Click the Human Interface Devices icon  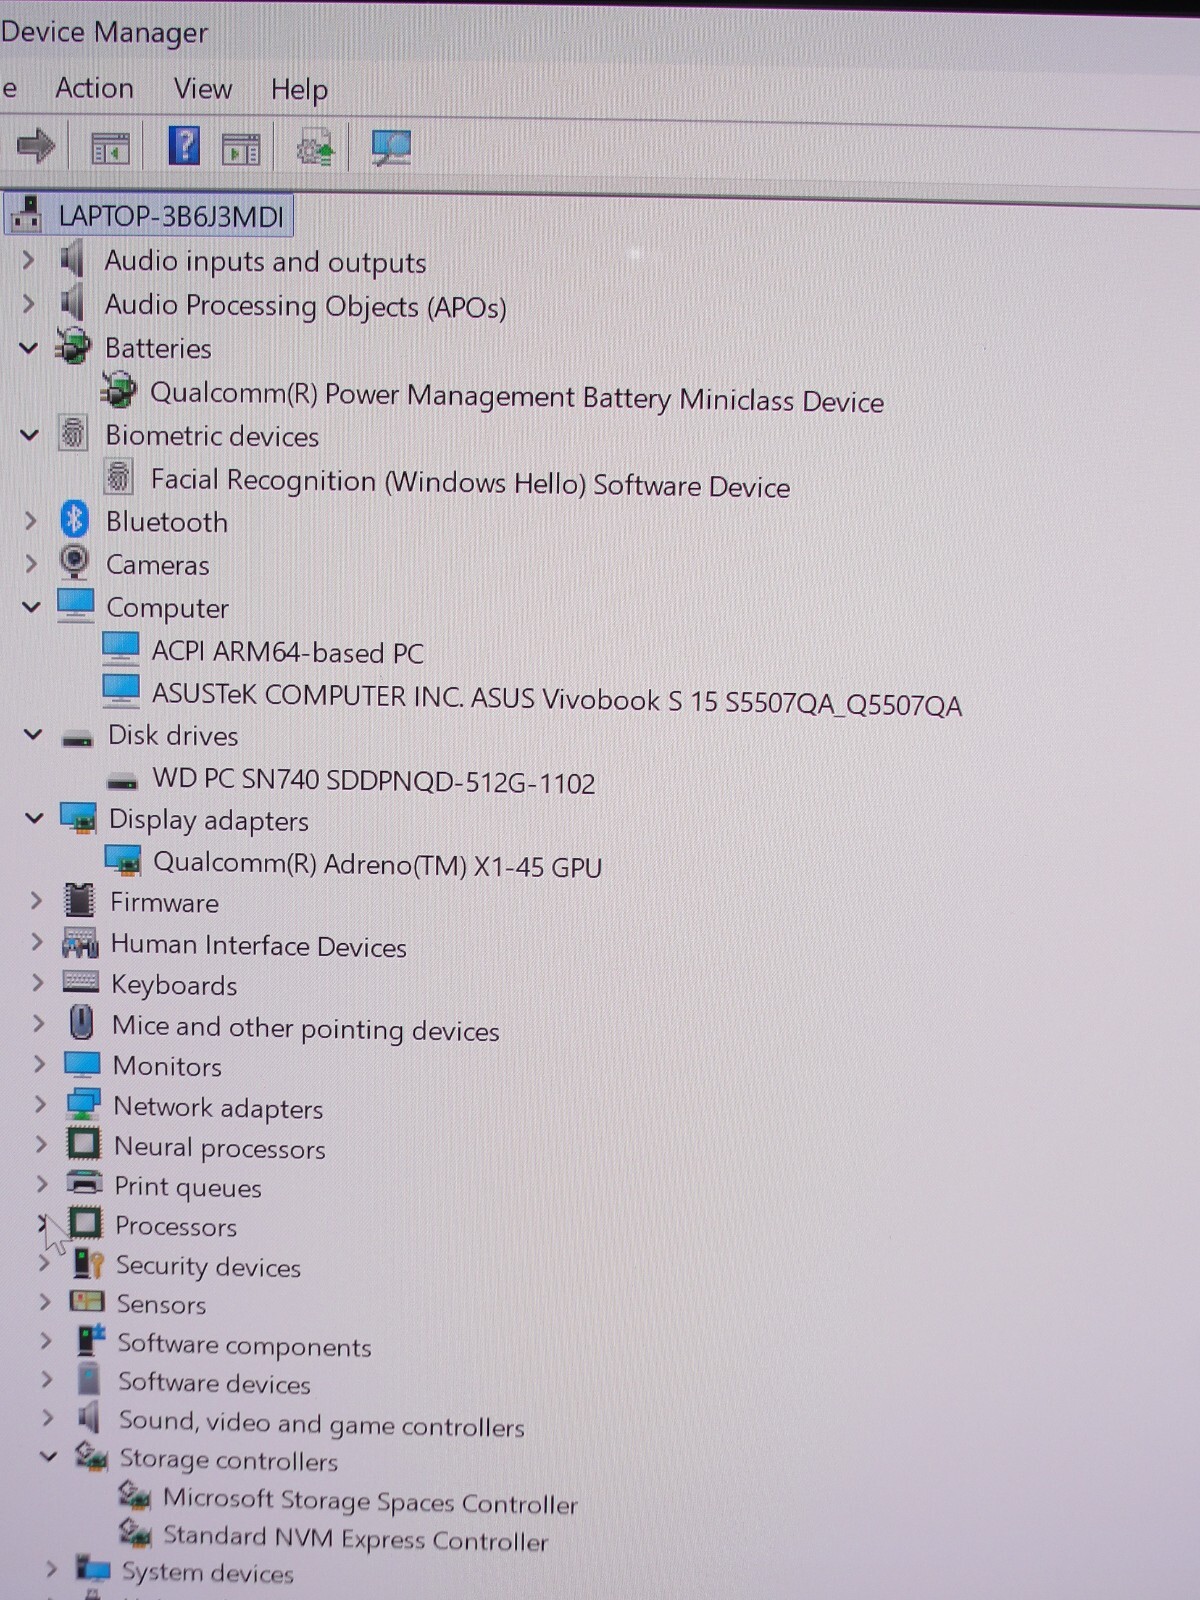80,942
